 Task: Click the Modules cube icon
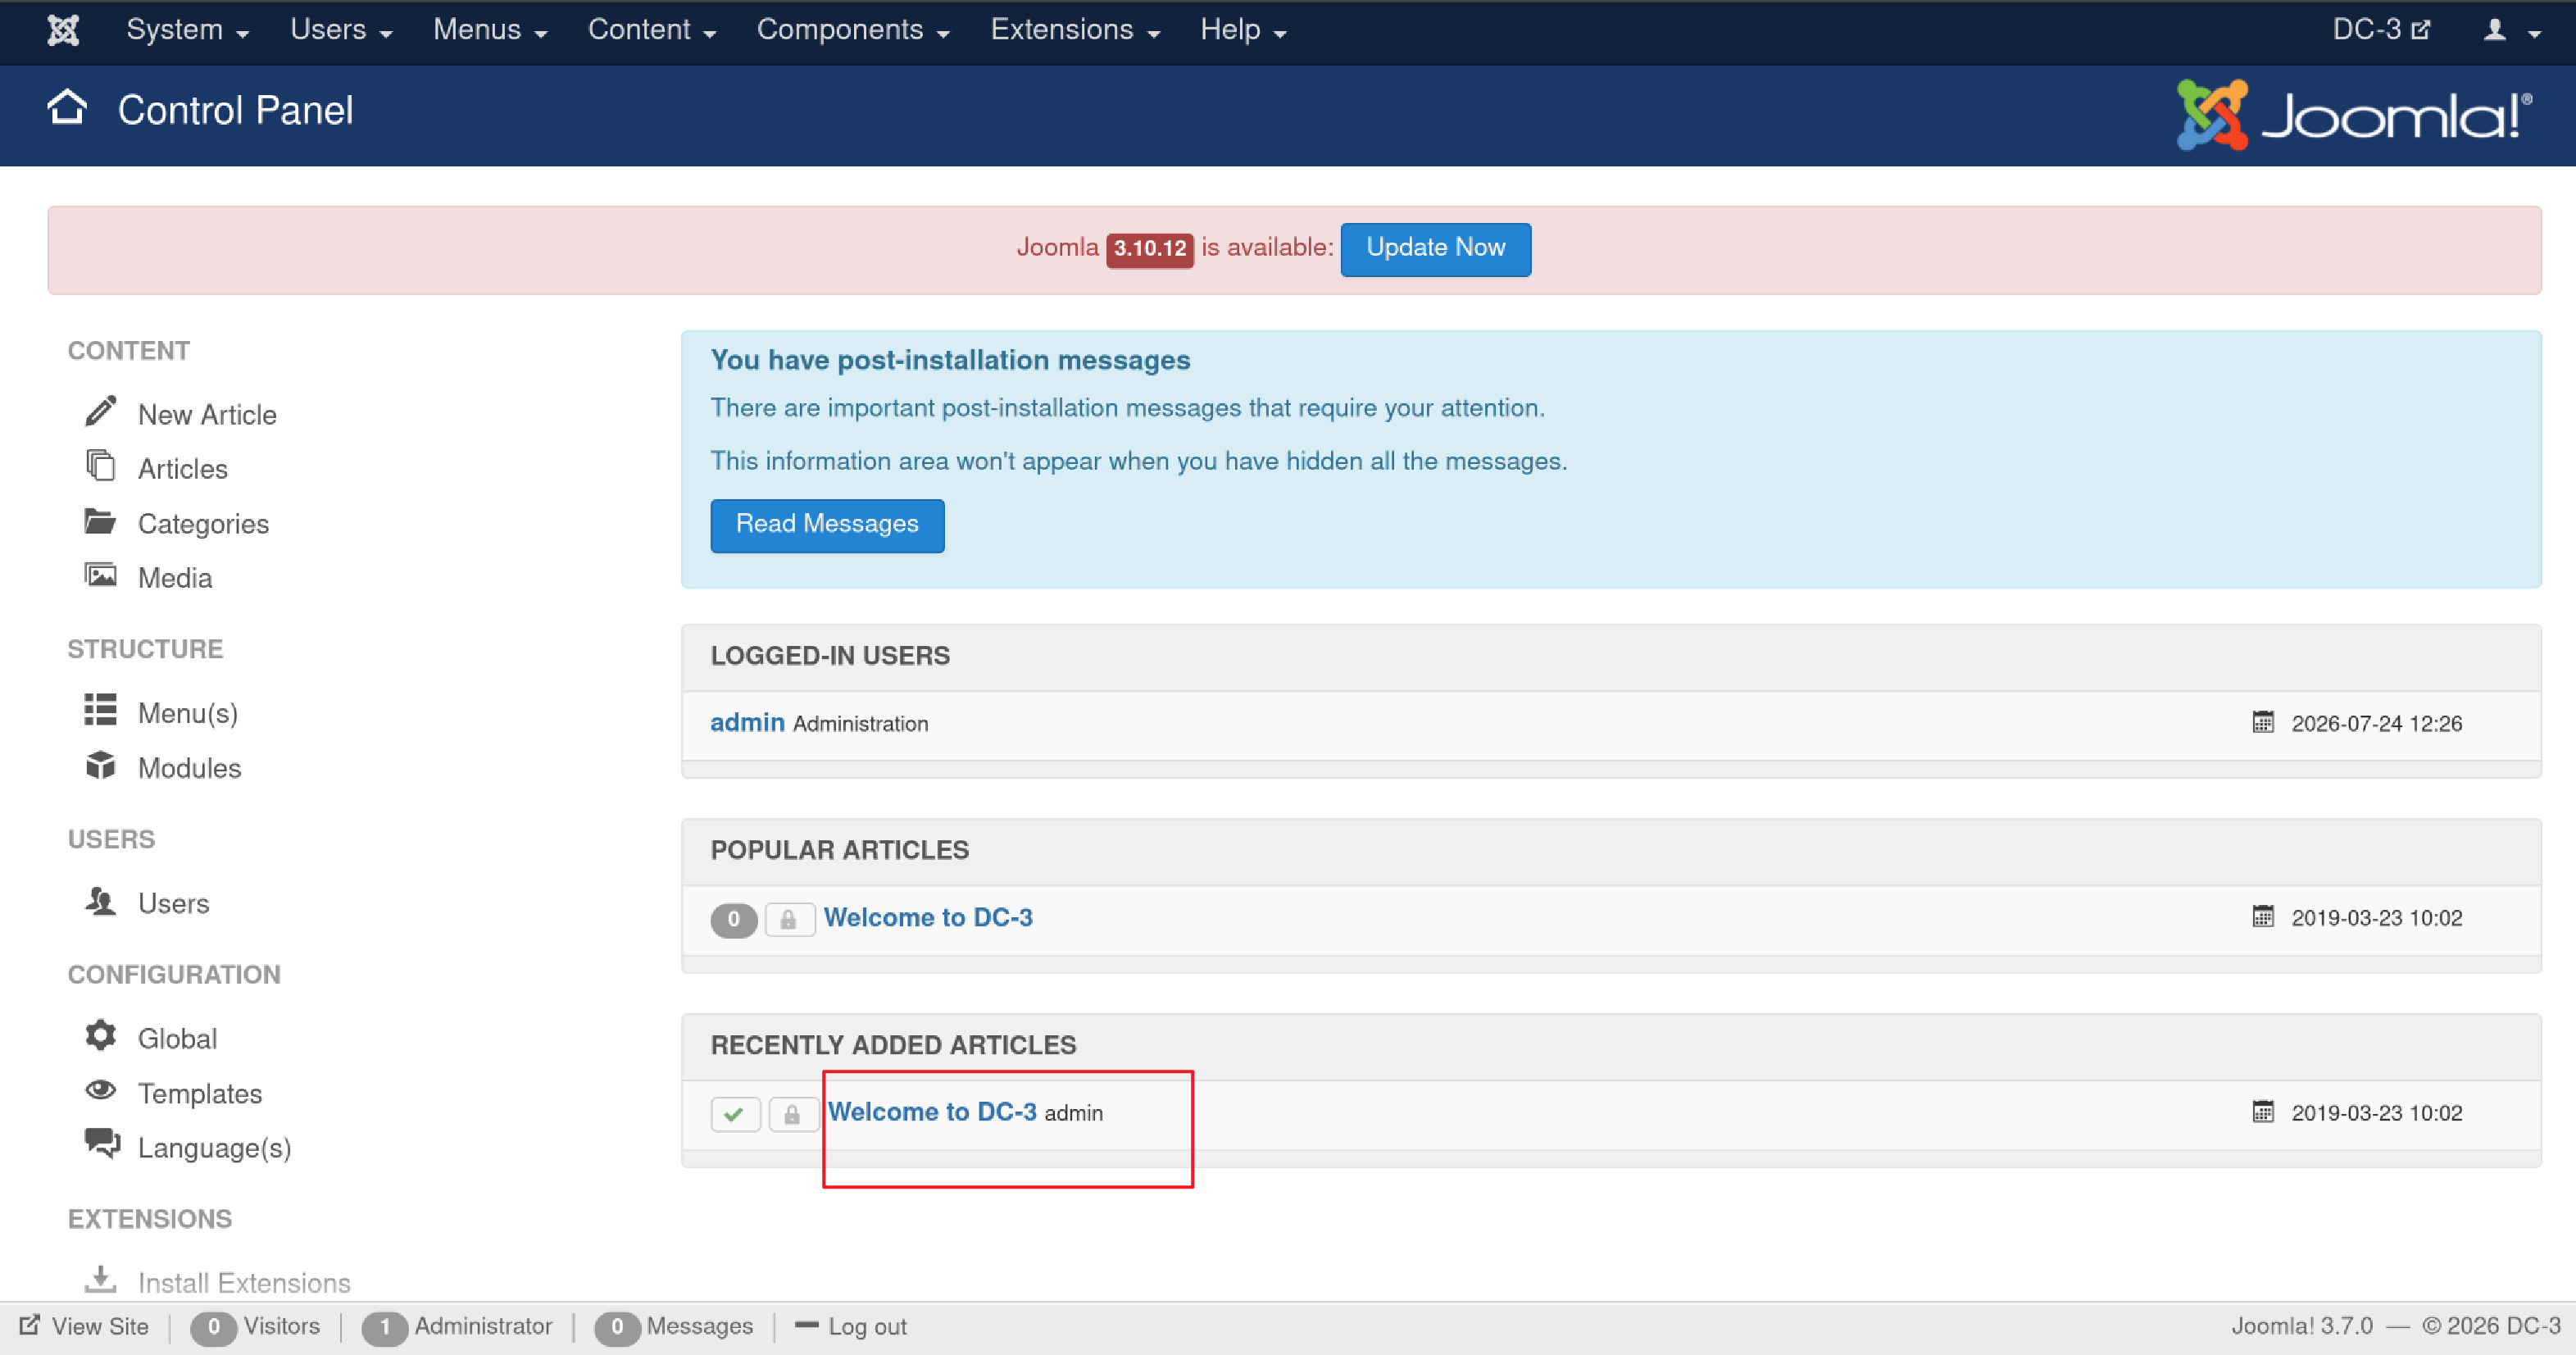100,765
